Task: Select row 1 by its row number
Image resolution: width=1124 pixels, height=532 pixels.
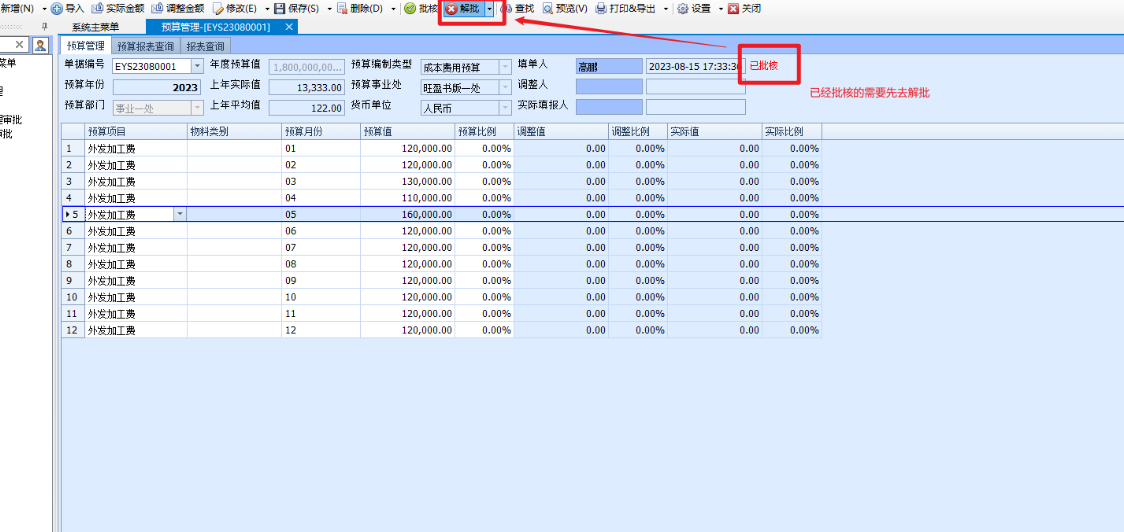Action: point(73,148)
